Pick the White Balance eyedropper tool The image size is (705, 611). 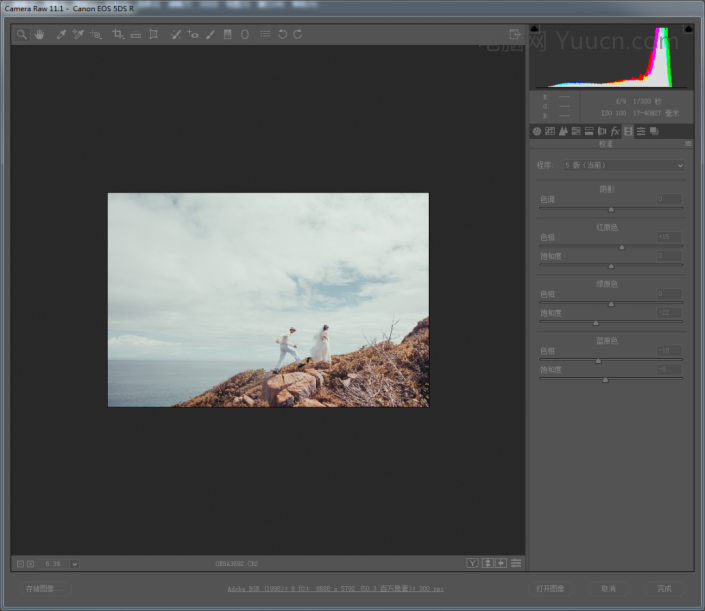tap(61, 34)
